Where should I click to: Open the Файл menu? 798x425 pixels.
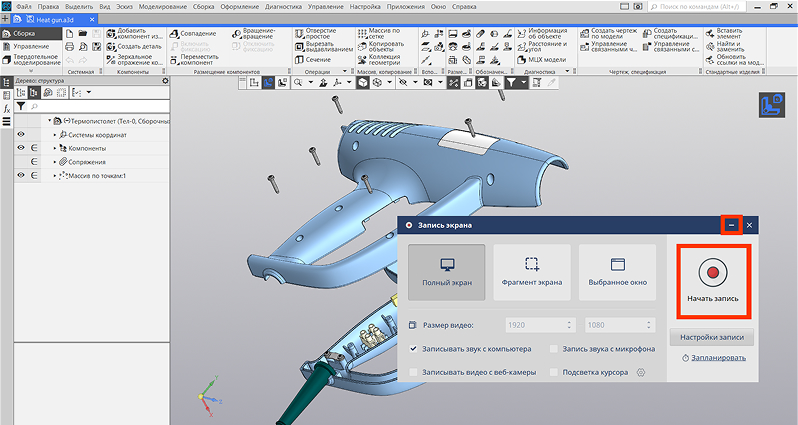click(23, 7)
